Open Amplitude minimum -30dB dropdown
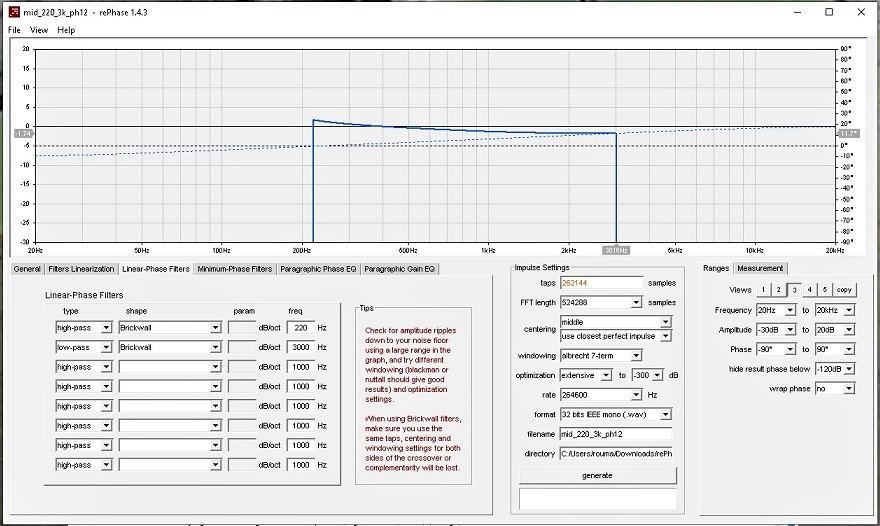This screenshot has width=880, height=526. 790,330
